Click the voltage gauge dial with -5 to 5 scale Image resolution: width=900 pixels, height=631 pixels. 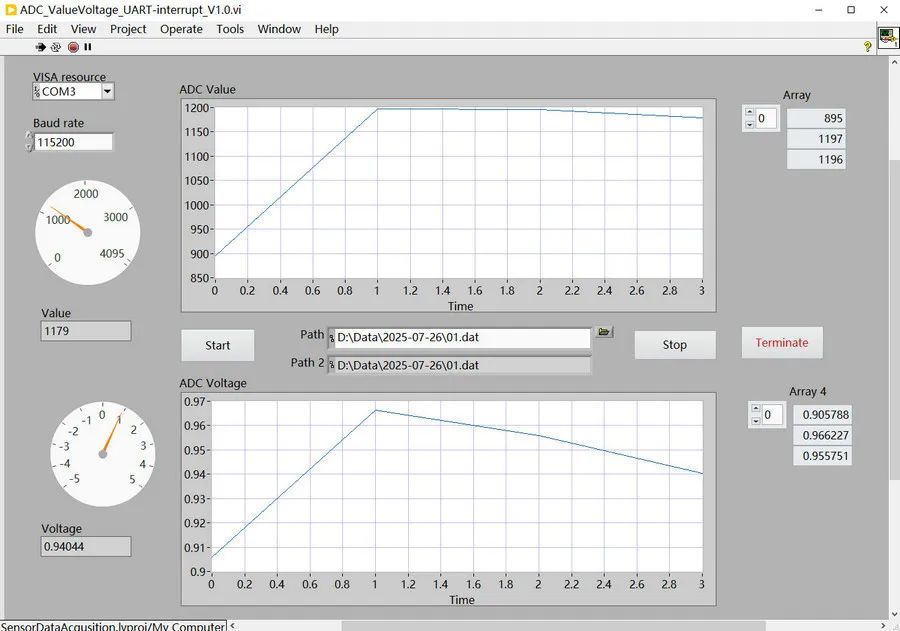pos(103,454)
